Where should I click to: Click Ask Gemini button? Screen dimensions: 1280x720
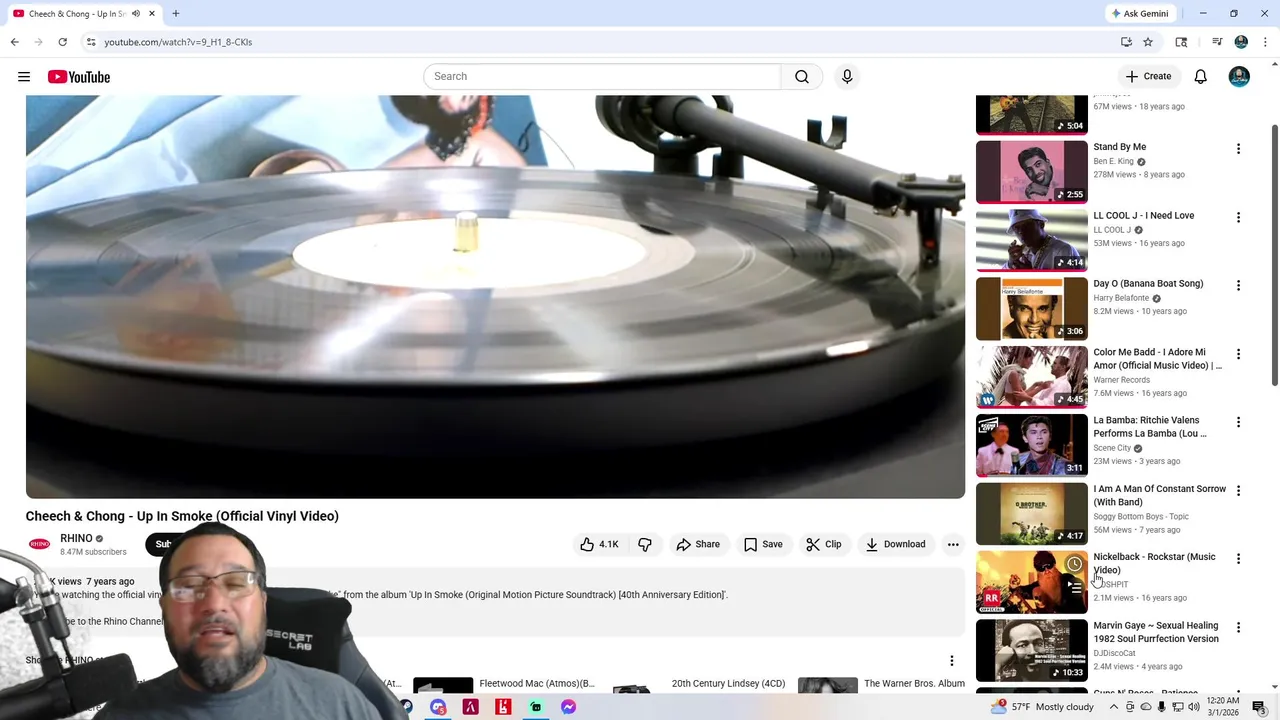click(x=1140, y=14)
